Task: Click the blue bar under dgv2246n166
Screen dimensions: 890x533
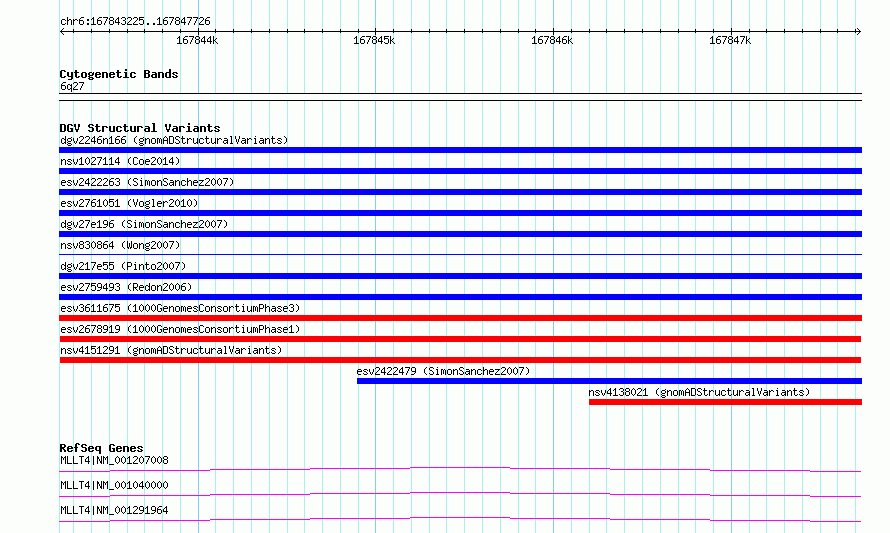Action: 460,150
